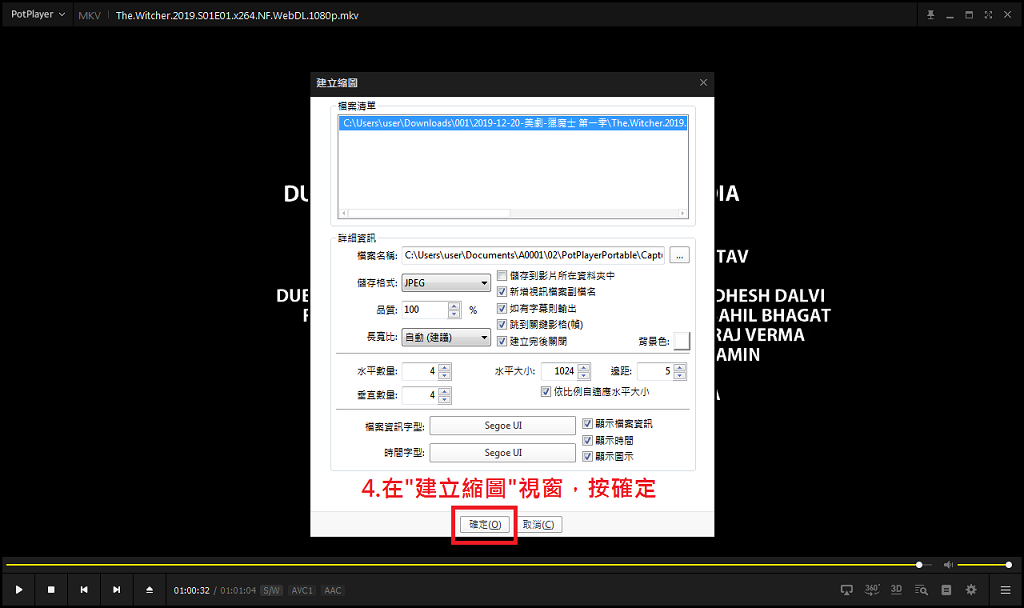
Task: Maximize the PotPlayer window
Action: coord(969,15)
